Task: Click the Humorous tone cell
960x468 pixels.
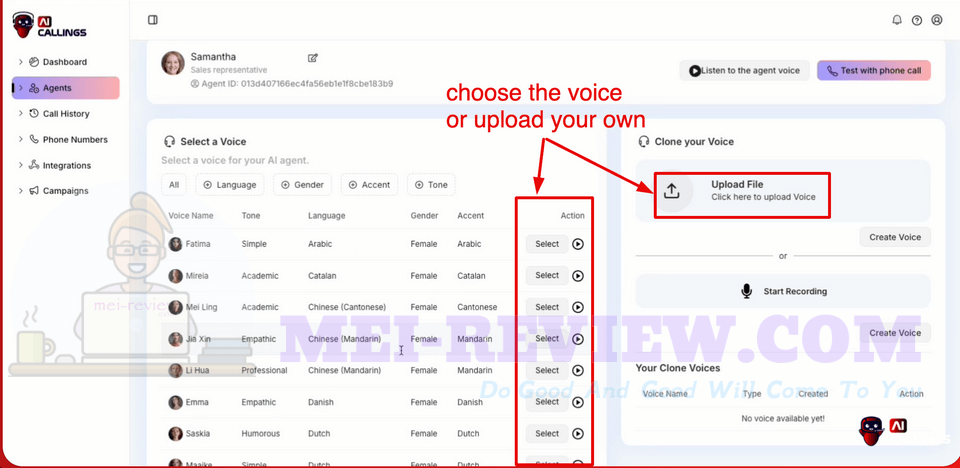Action: [261, 434]
